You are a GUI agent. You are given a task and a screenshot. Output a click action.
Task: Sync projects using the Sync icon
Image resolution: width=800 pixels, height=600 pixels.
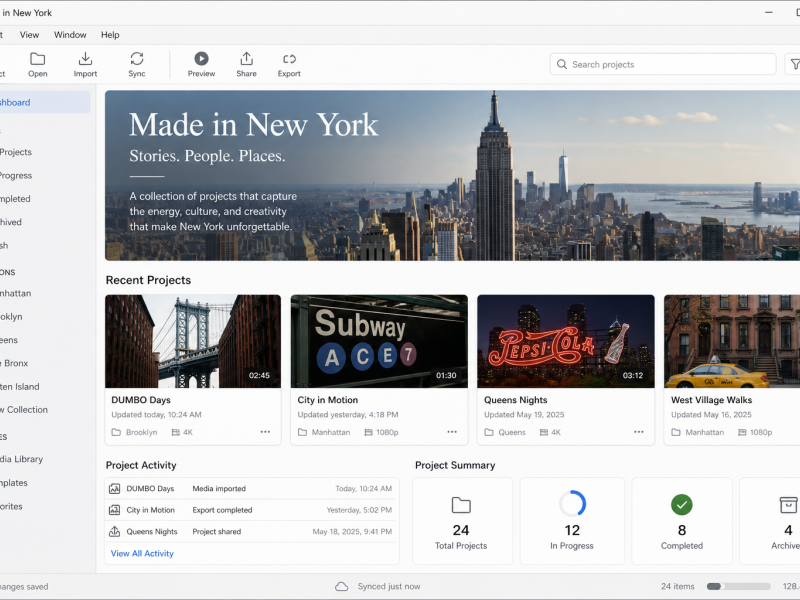coord(137,59)
